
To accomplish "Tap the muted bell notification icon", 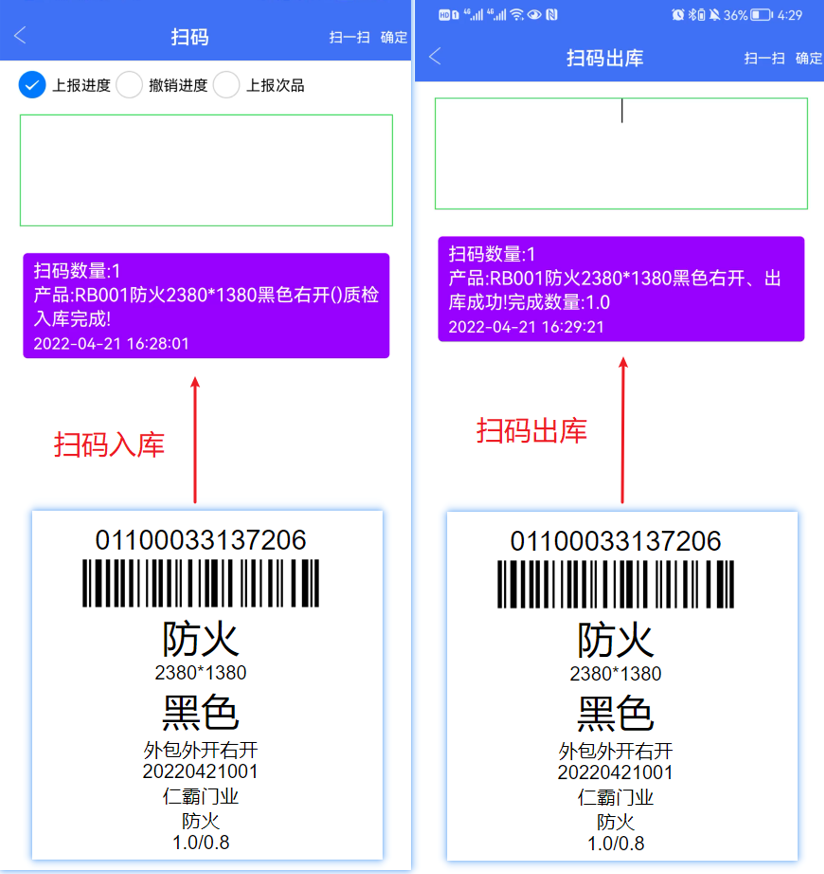I will pos(714,15).
